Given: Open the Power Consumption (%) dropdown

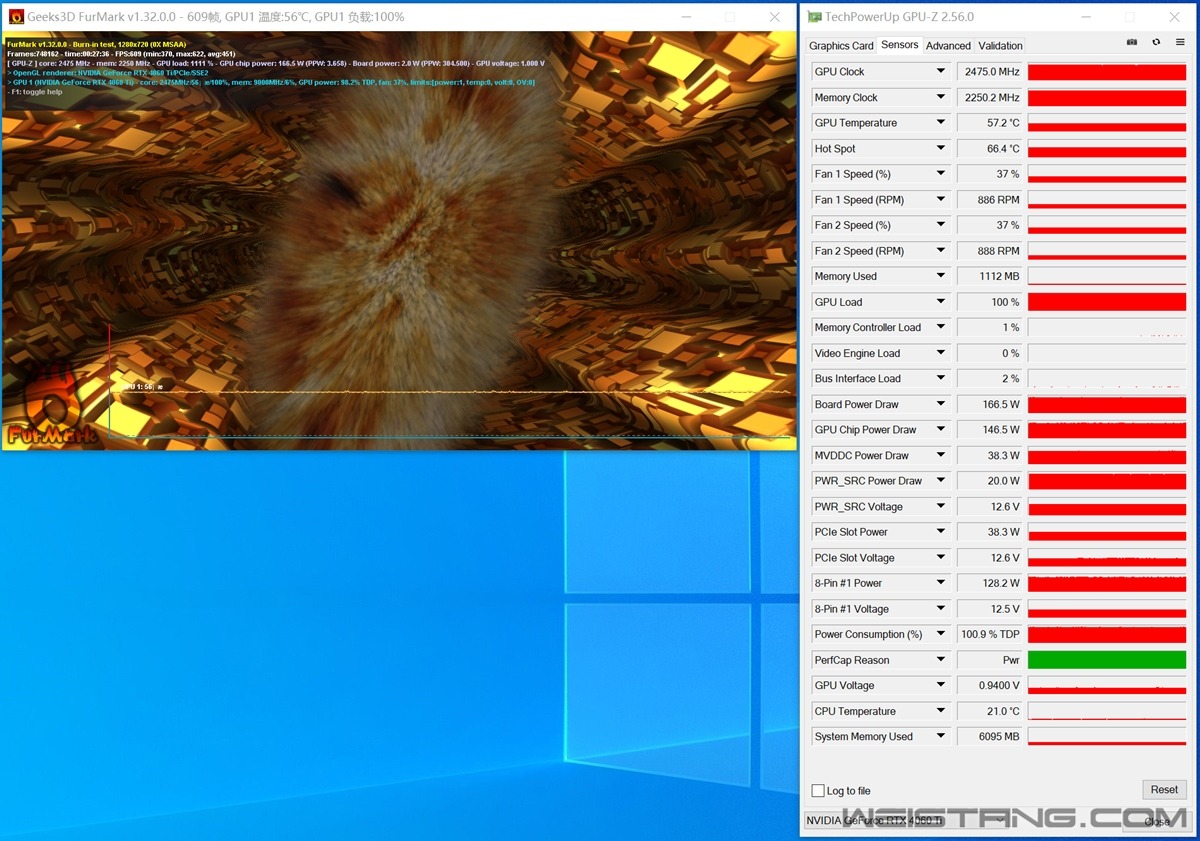Looking at the screenshot, I should 941,634.
